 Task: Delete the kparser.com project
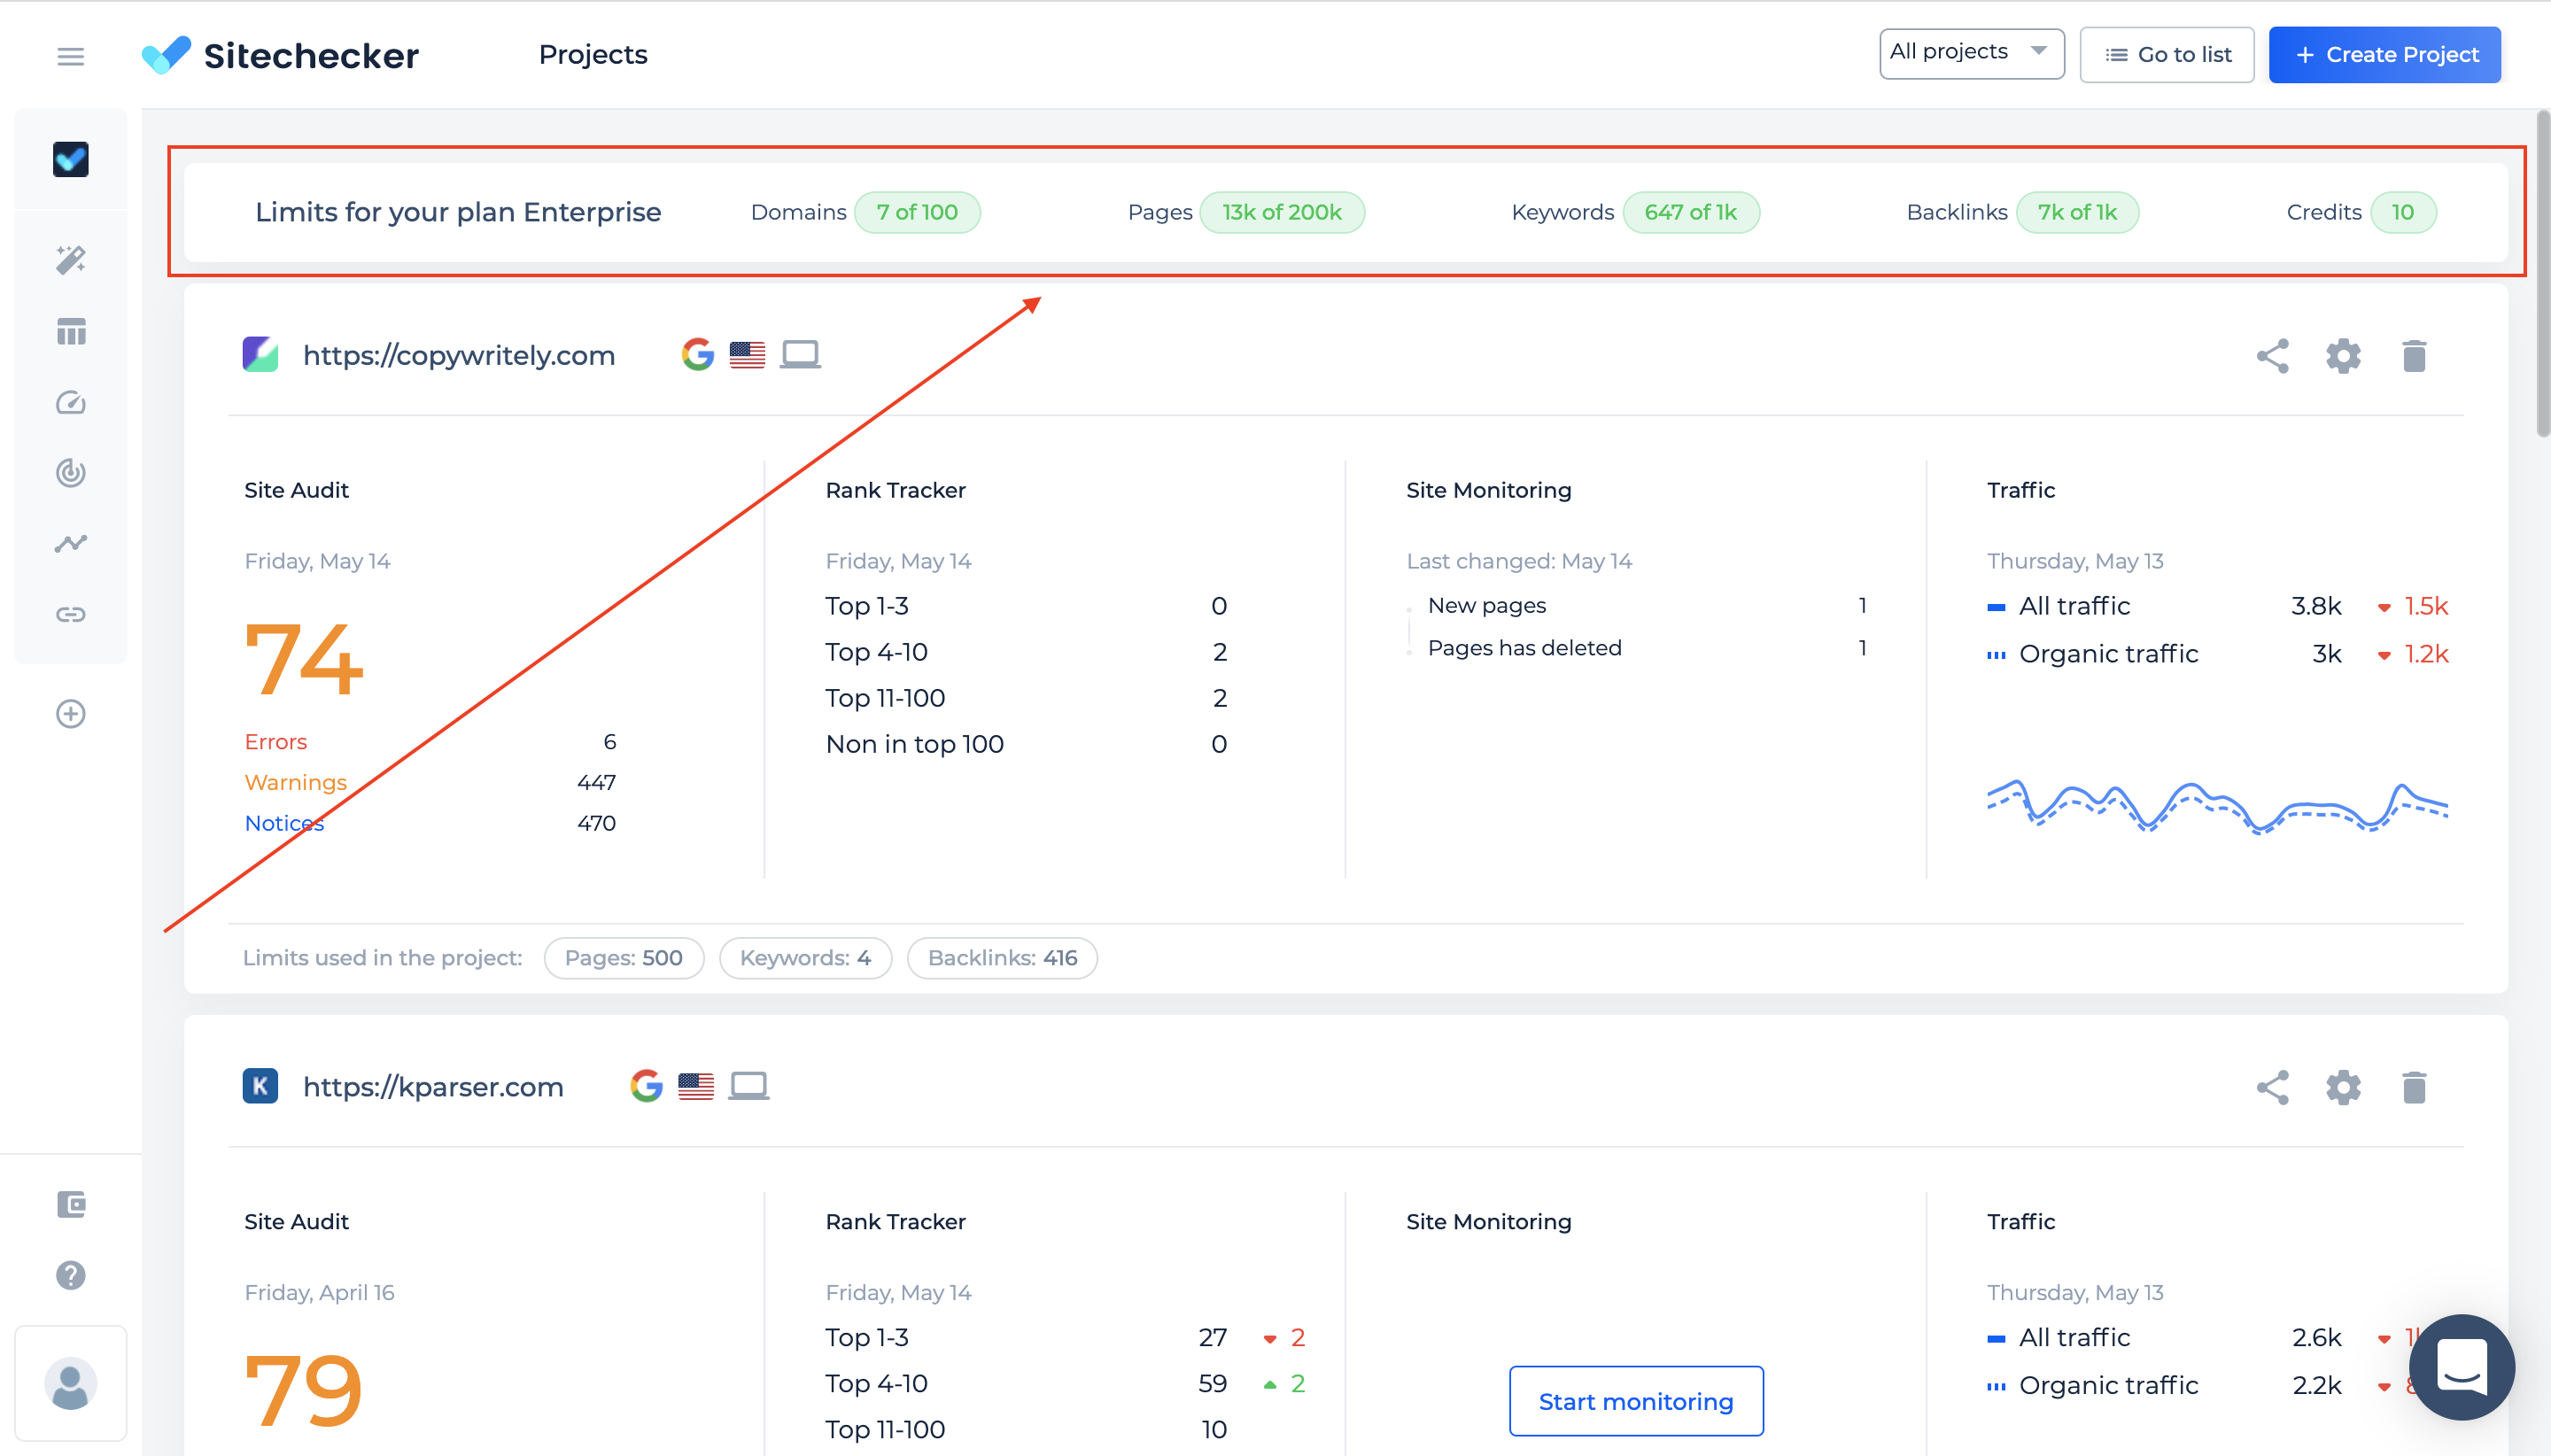[2414, 1087]
